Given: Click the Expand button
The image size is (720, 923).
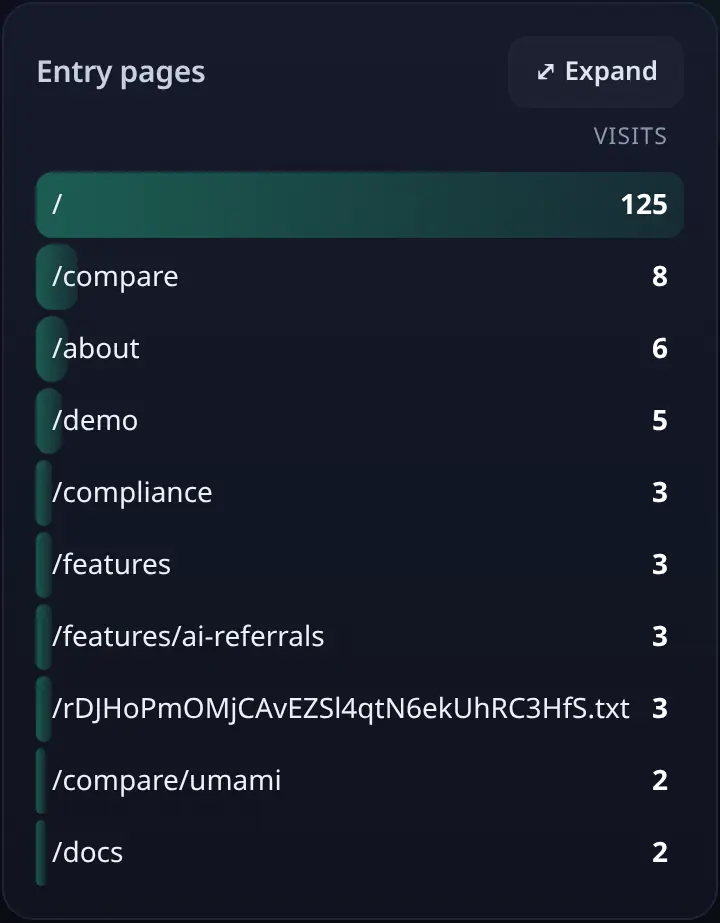Looking at the screenshot, I should coord(596,72).
